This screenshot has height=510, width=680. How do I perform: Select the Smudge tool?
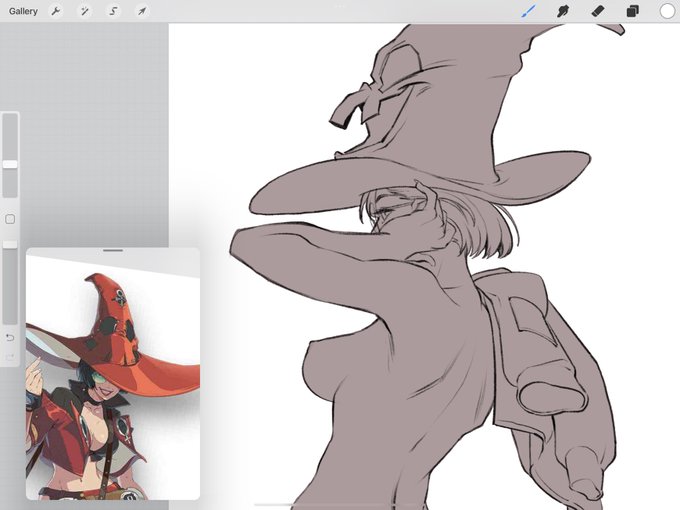pos(563,11)
